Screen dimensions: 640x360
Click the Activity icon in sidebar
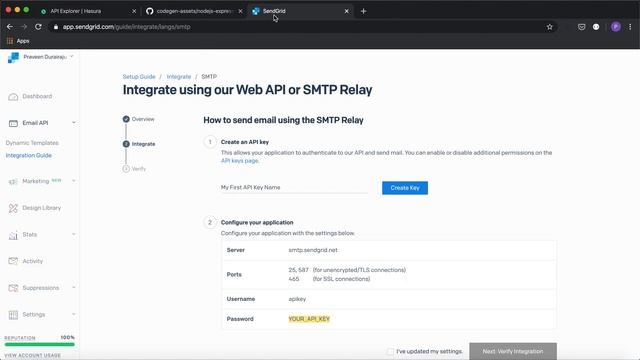13,261
